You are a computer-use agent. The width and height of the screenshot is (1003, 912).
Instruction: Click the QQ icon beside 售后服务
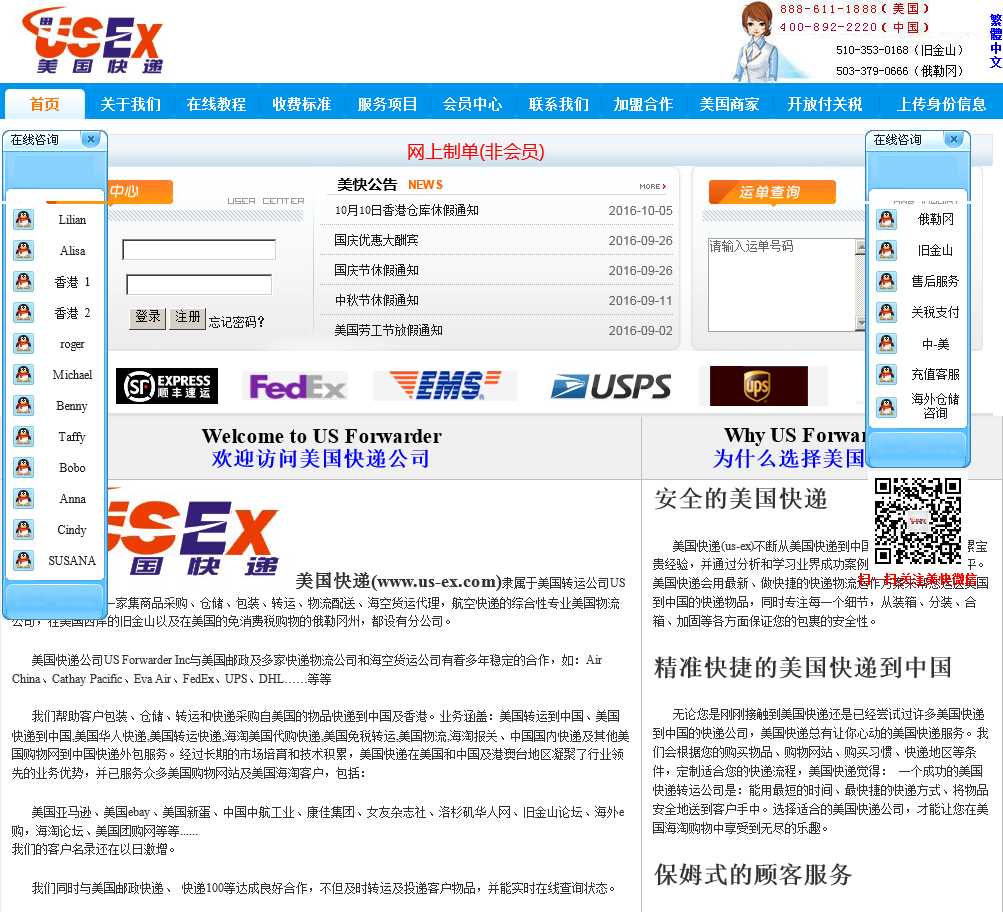point(887,281)
